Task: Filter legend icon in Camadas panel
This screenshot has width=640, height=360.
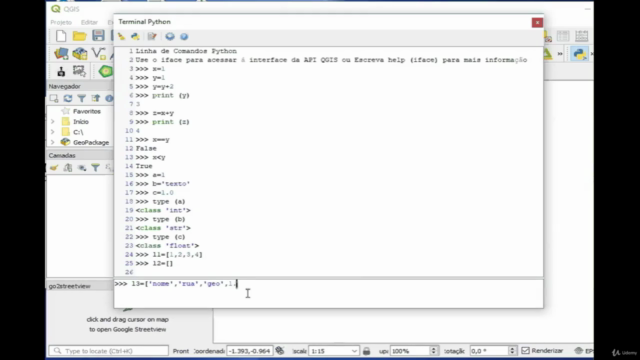Action: coord(96,168)
